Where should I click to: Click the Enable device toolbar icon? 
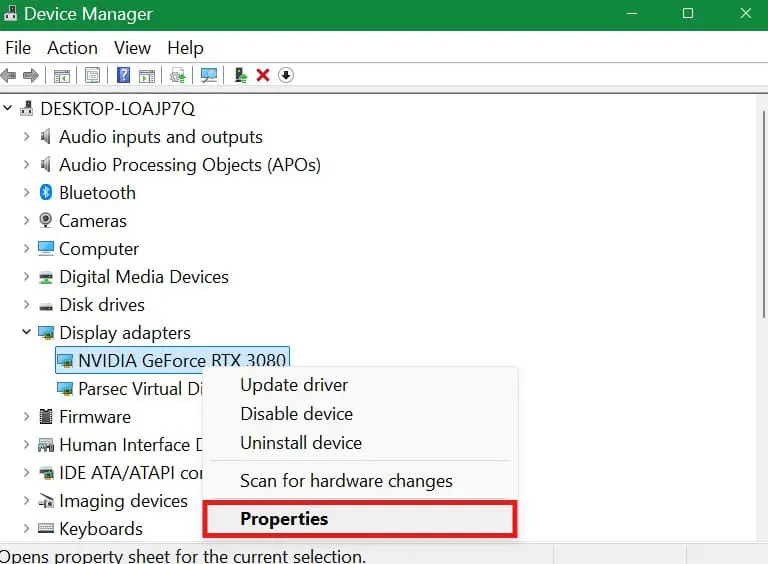click(240, 75)
